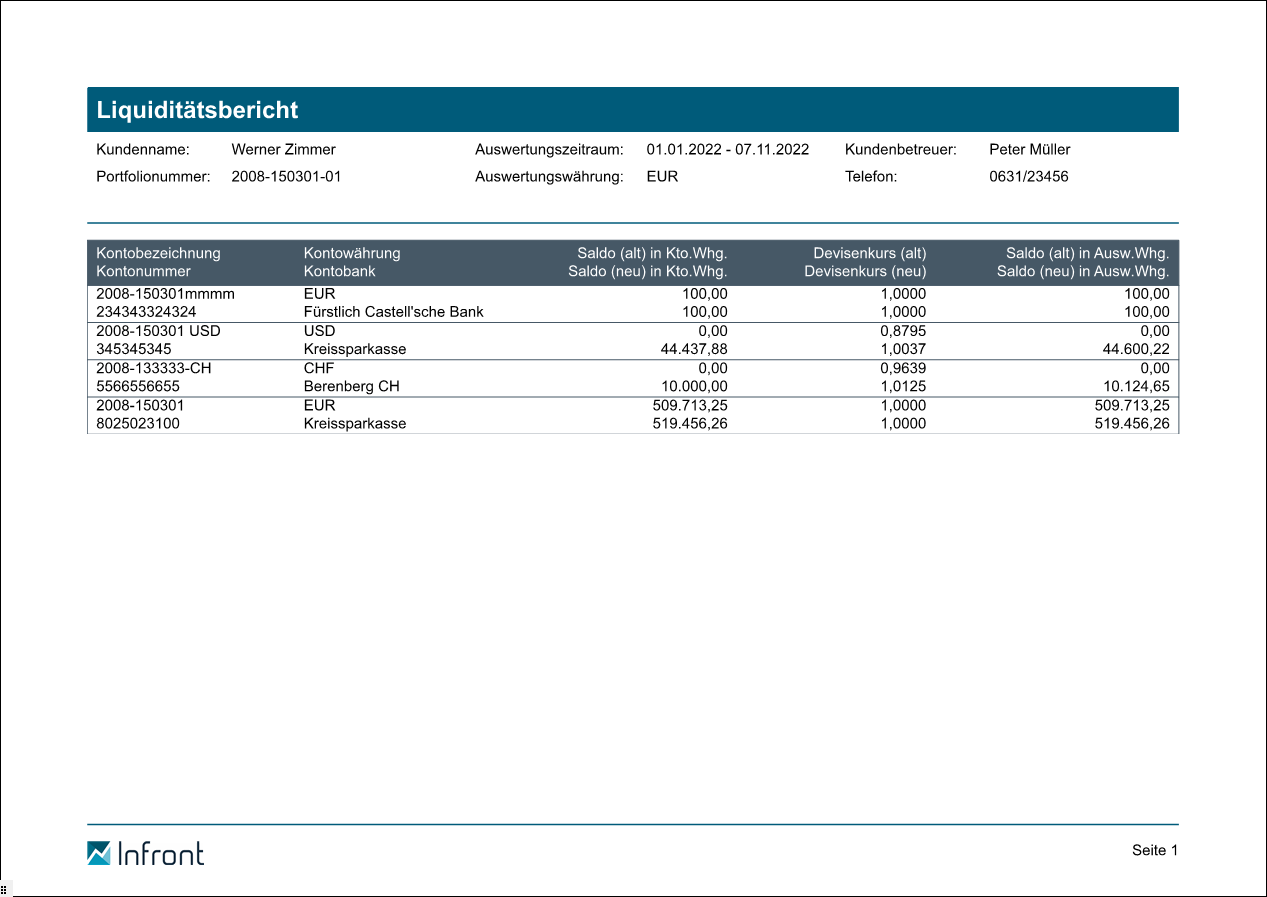The image size is (1267, 897).
Task: Click account number 8025023100
Action: point(138,423)
